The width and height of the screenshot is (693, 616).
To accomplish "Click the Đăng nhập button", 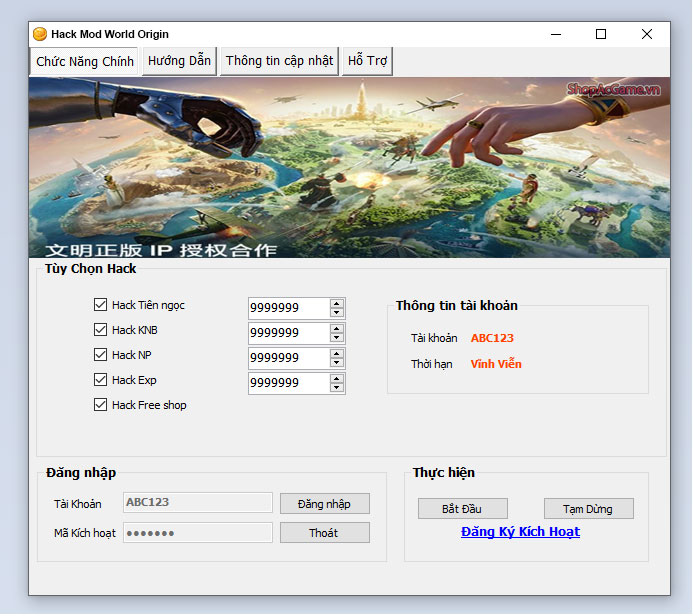I will [x=325, y=504].
